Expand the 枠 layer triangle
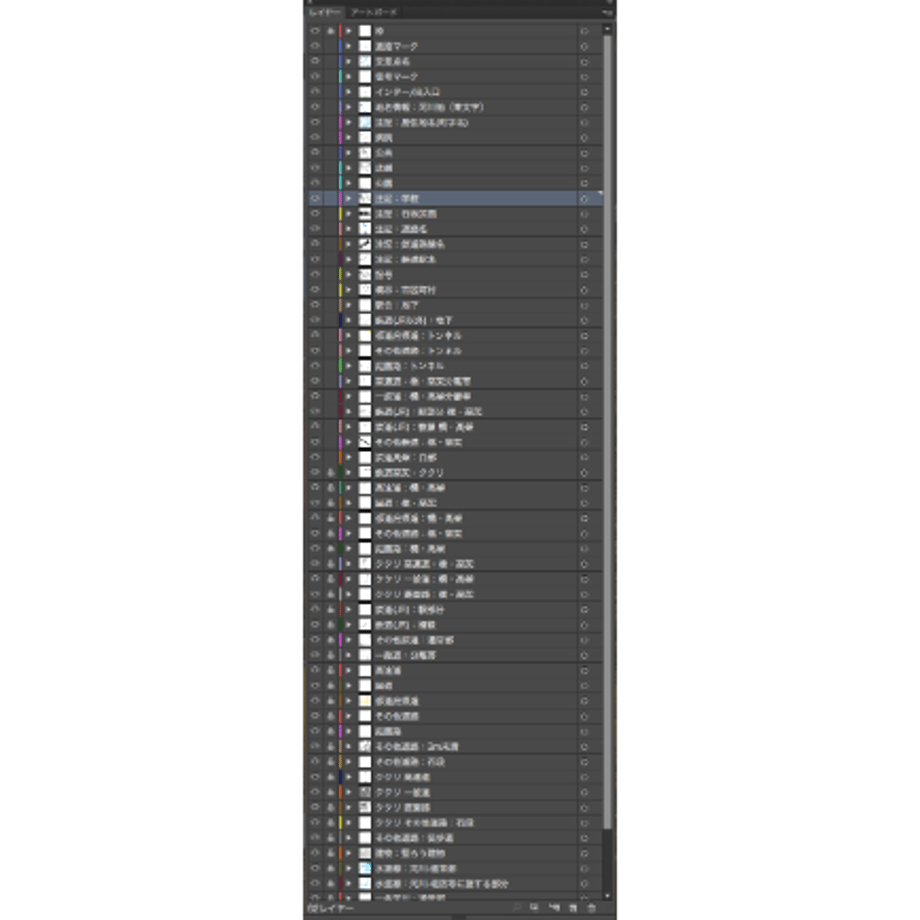This screenshot has height=920, width=920. pyautogui.click(x=349, y=31)
